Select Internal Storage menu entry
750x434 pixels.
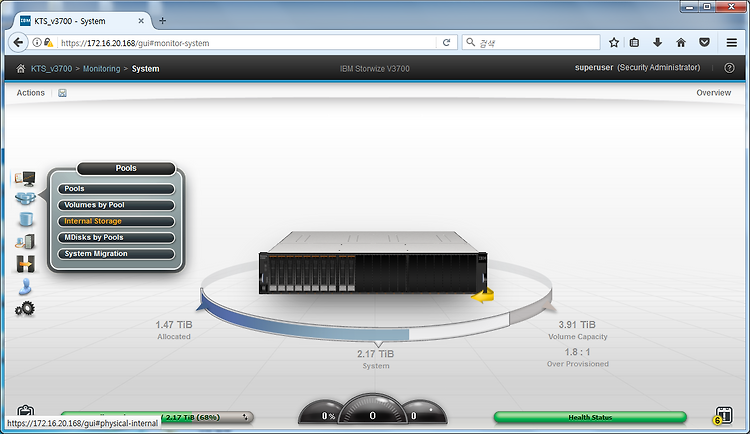(x=116, y=222)
